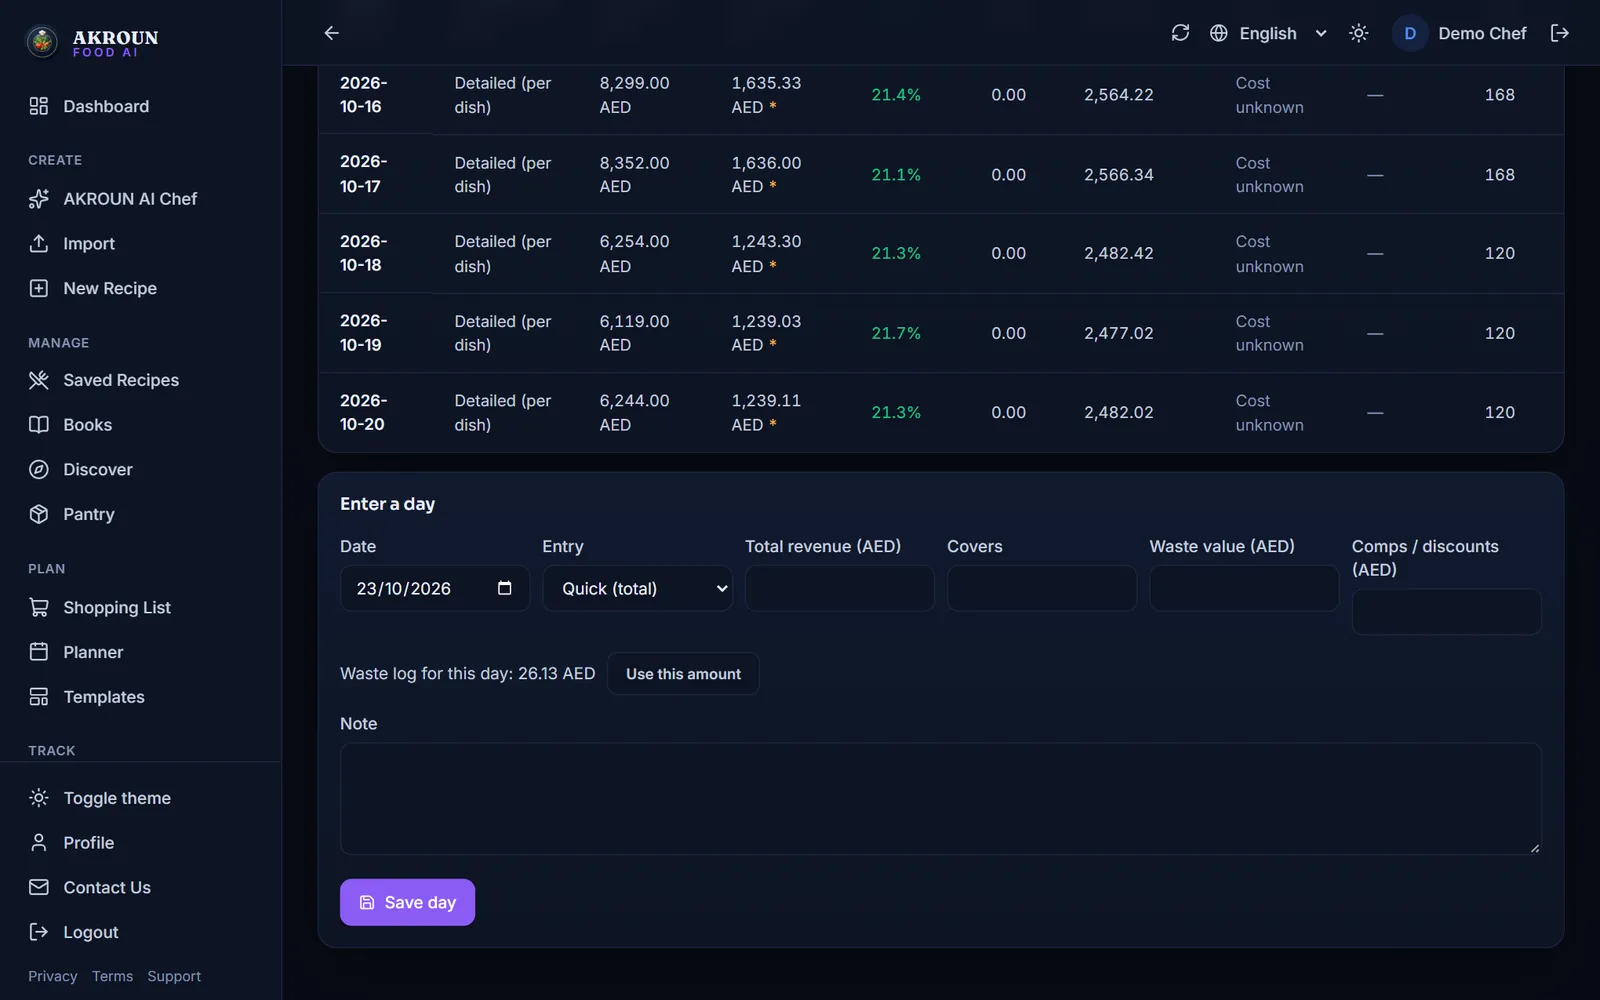
Task: Click Demo Chef user avatar
Action: click(1410, 33)
